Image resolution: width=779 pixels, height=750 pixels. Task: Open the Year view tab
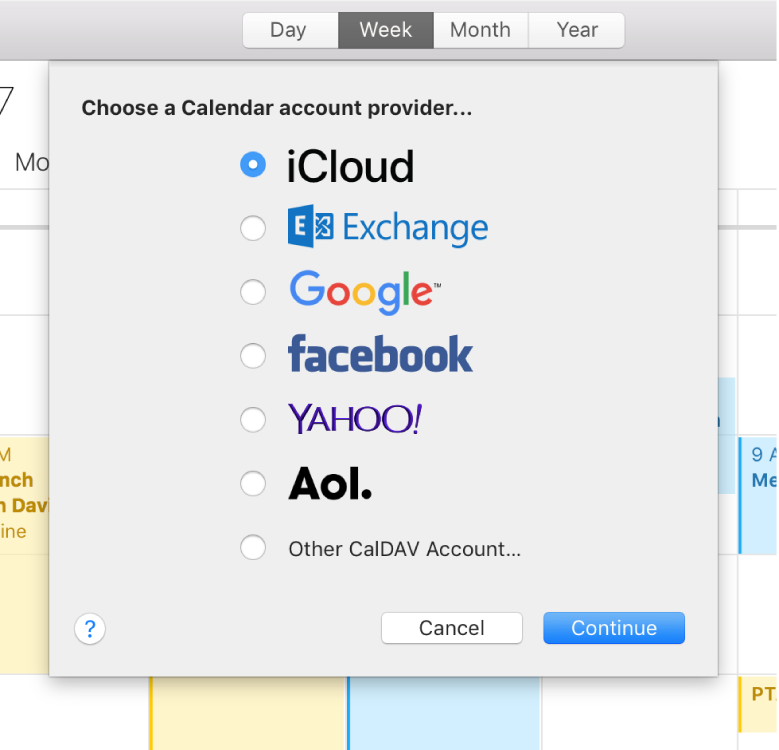tap(577, 30)
